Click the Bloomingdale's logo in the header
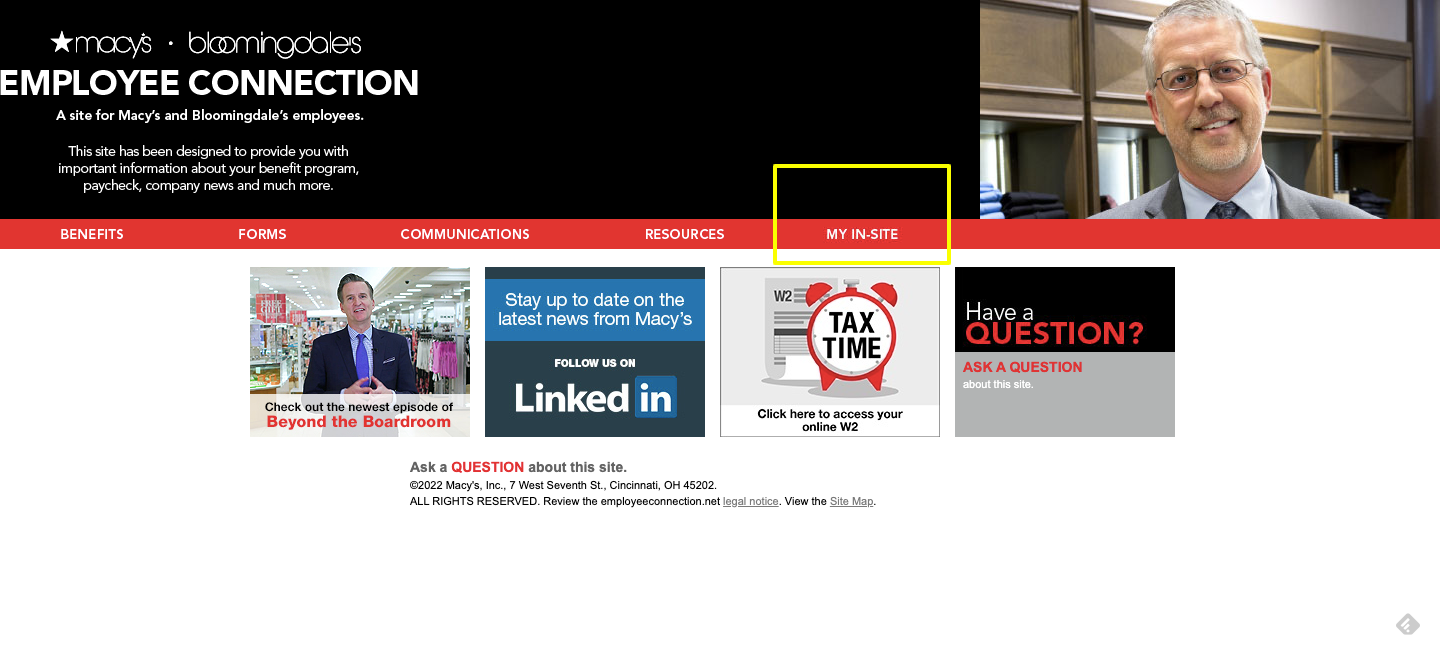Screen dimensions: 1440x656 point(274,45)
